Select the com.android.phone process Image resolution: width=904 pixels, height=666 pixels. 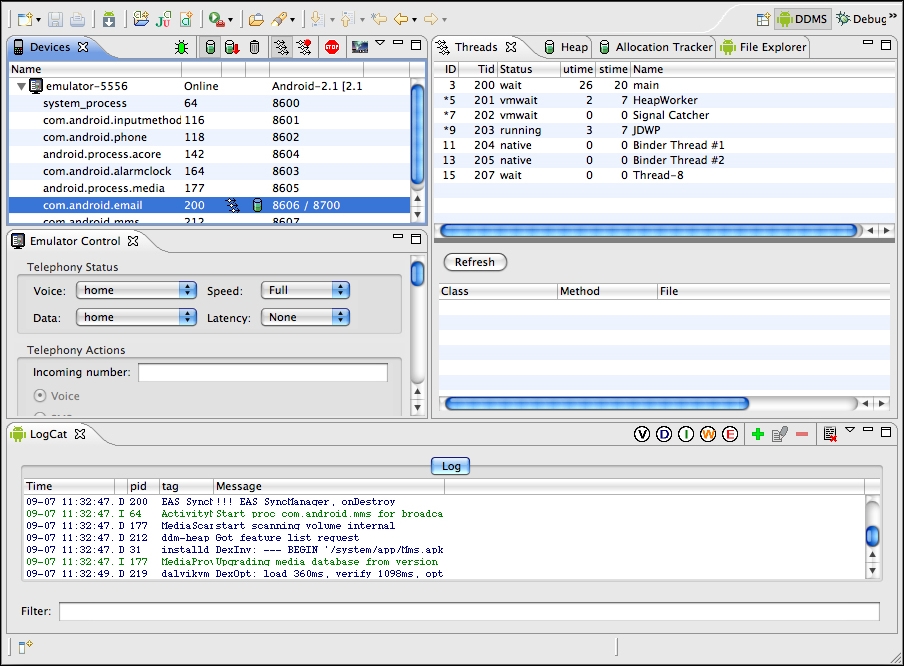pos(209,137)
